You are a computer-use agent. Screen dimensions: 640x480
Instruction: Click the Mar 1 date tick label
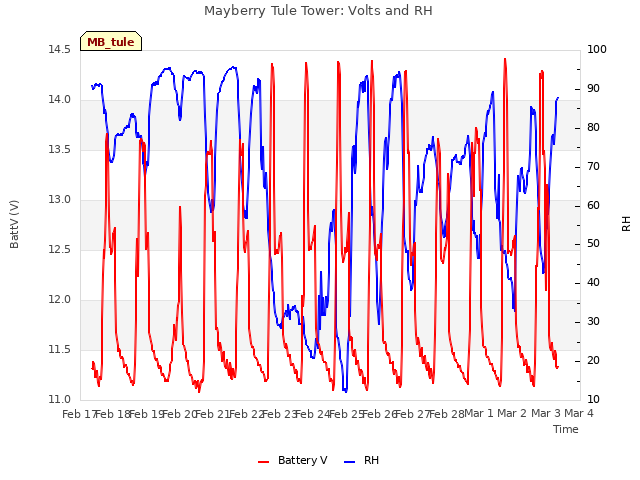pyautogui.click(x=479, y=413)
